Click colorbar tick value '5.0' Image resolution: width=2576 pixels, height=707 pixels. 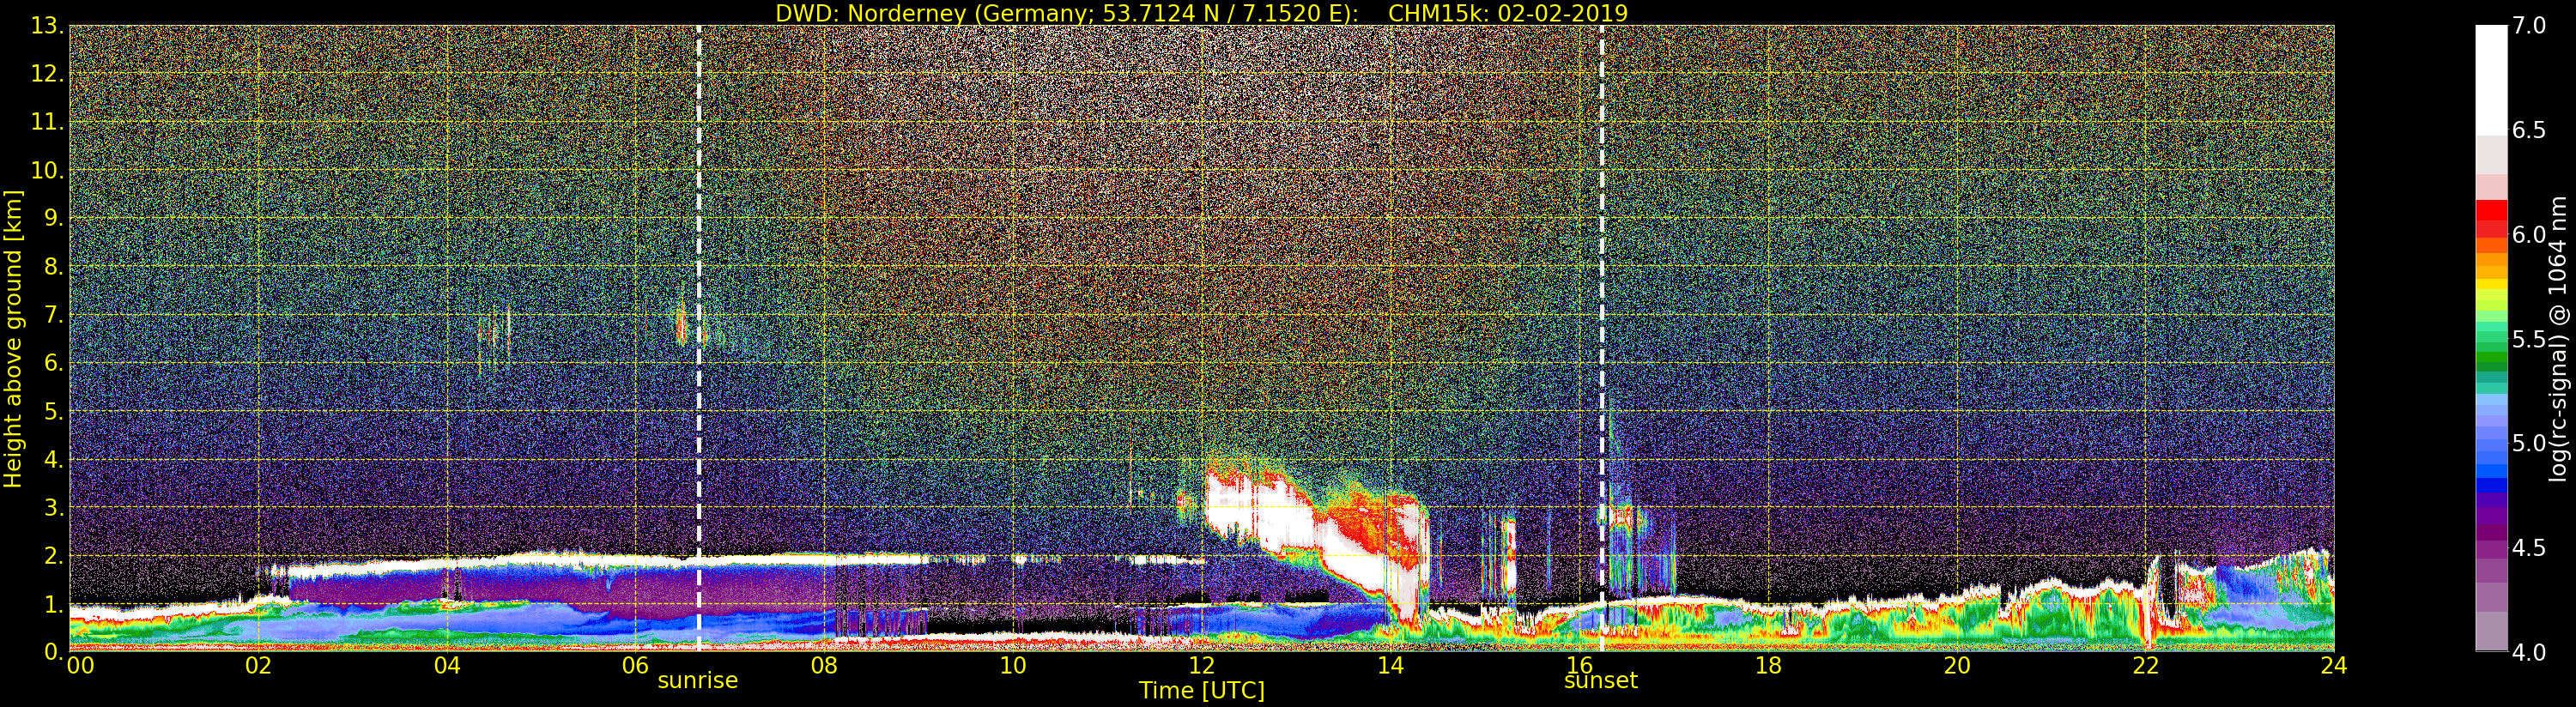tap(2529, 443)
